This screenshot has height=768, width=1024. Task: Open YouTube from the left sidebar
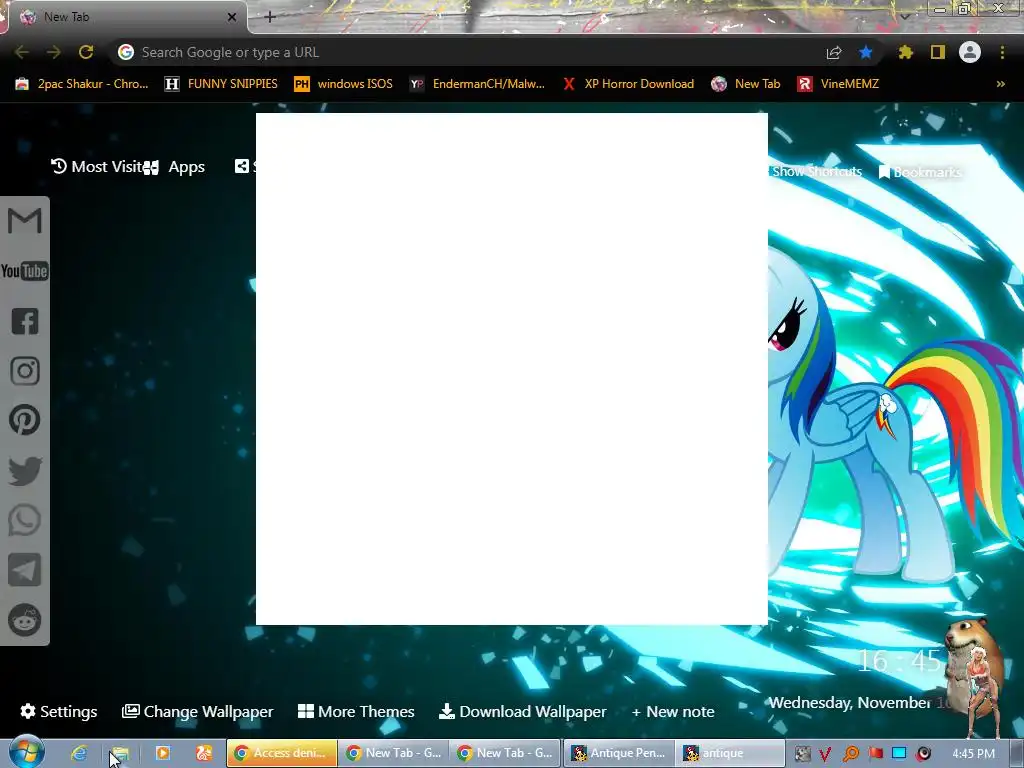[x=25, y=271]
